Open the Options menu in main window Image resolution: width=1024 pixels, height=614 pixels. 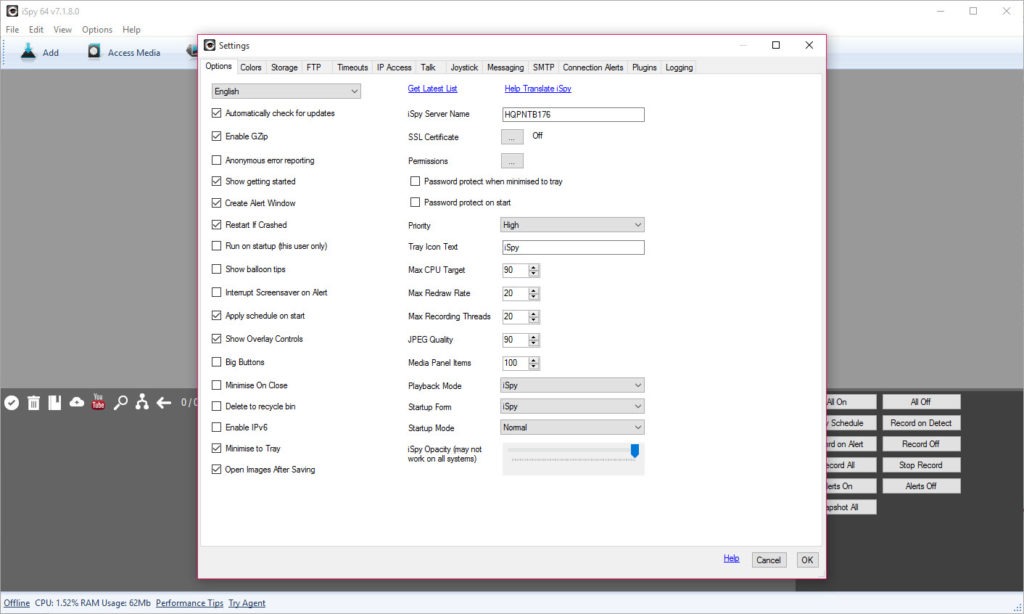(97, 29)
